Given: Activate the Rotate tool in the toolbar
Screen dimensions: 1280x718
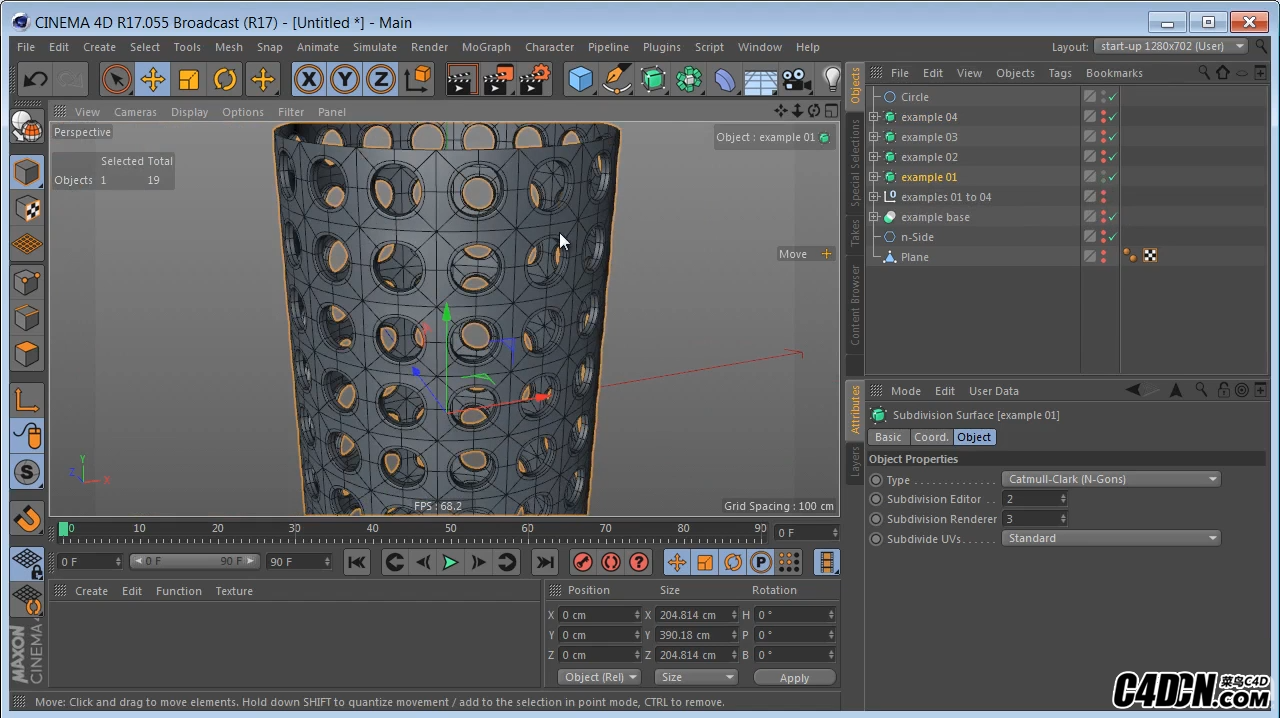Looking at the screenshot, I should click(225, 79).
